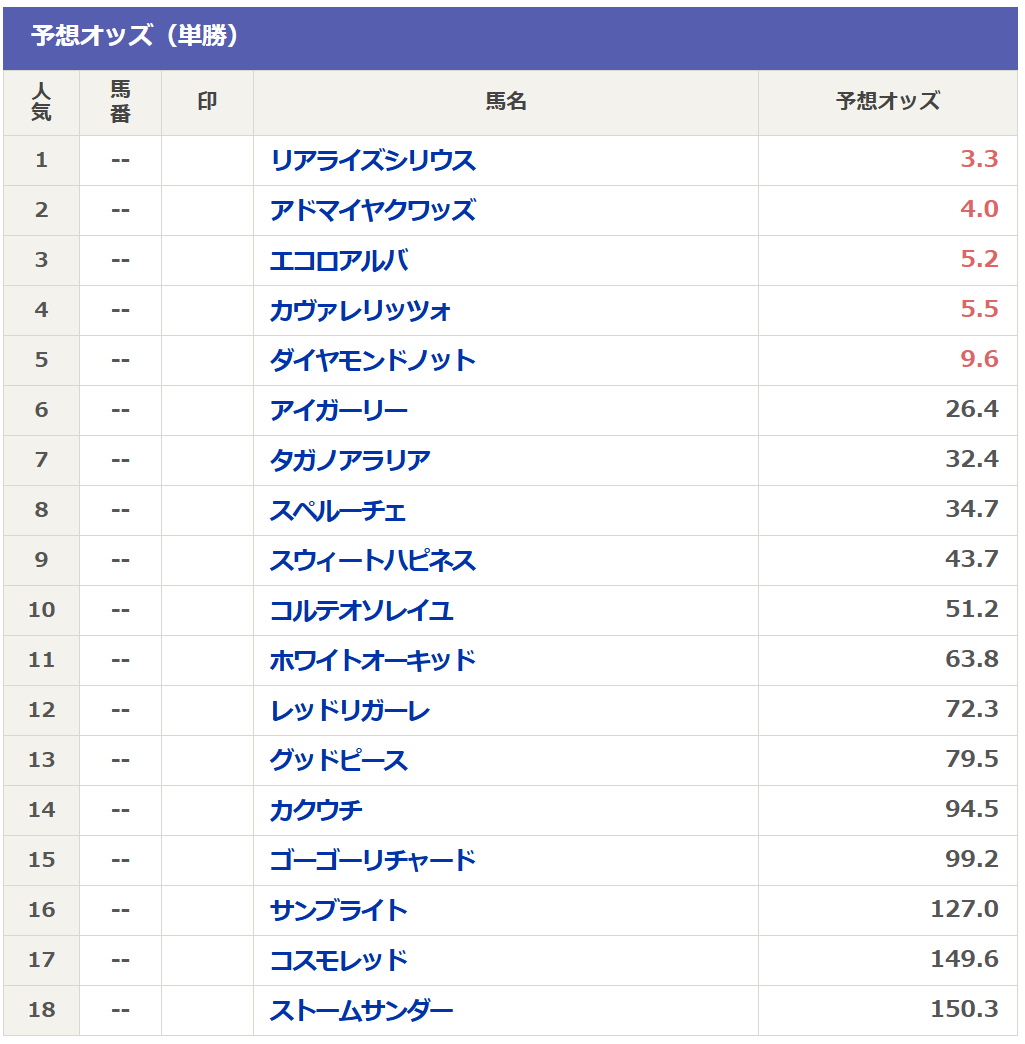Open エコロアルバ horse page

[339, 261]
